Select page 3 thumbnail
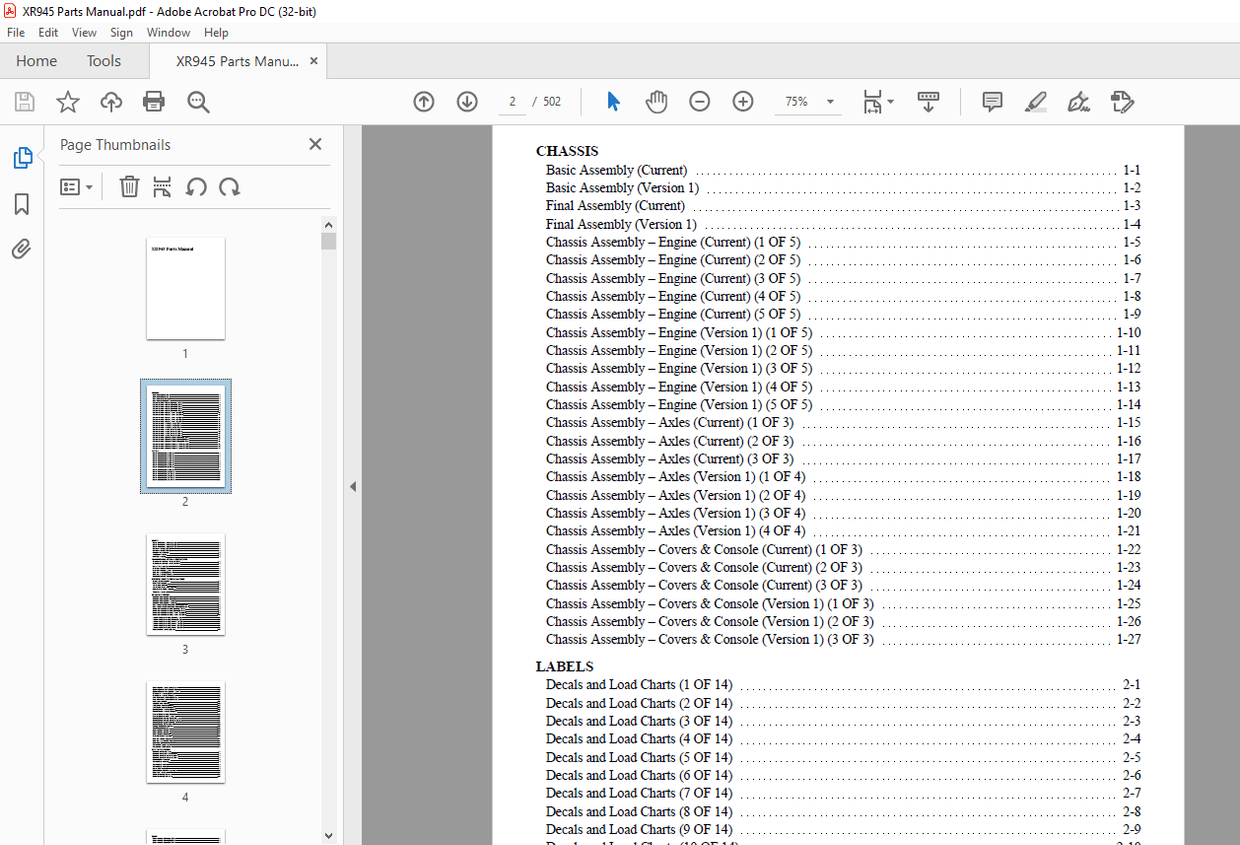The image size is (1240, 845). click(185, 584)
